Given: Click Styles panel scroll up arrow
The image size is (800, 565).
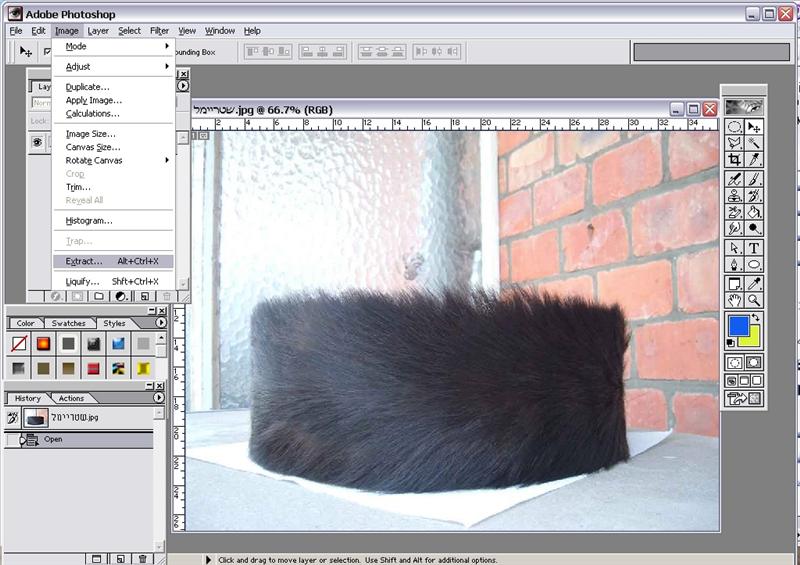Looking at the screenshot, I should (161, 337).
